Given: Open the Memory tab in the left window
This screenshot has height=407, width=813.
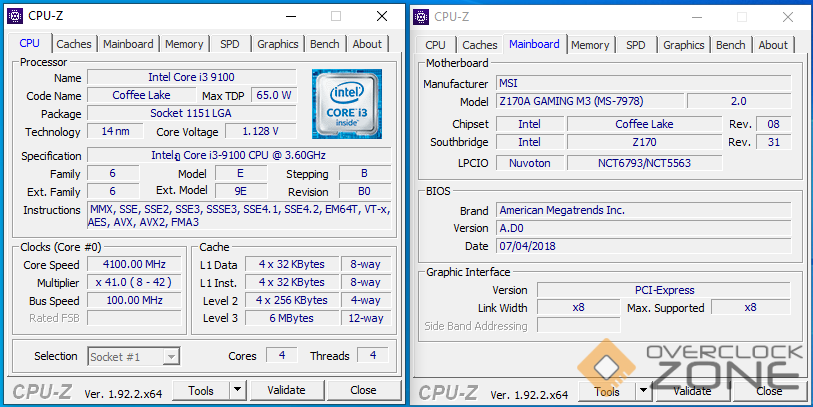Looking at the screenshot, I should (x=184, y=44).
